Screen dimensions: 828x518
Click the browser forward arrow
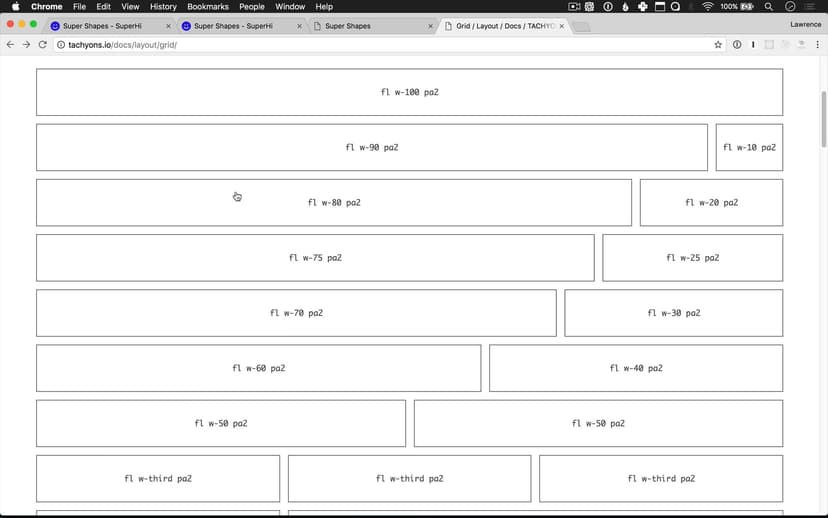pyautogui.click(x=26, y=45)
